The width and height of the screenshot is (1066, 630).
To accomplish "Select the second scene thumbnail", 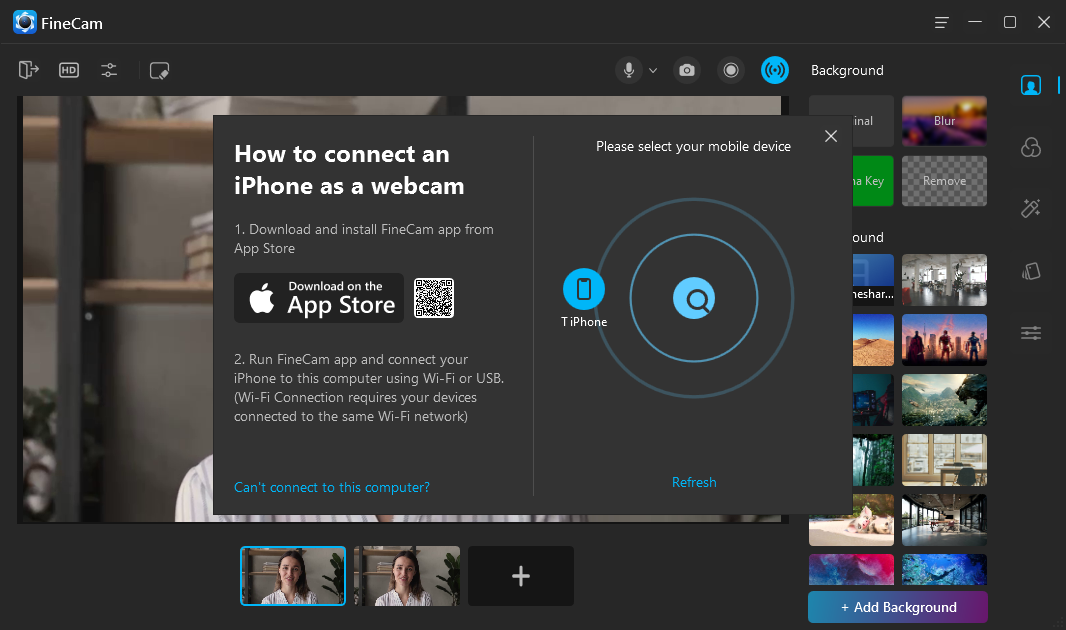I will coord(407,576).
